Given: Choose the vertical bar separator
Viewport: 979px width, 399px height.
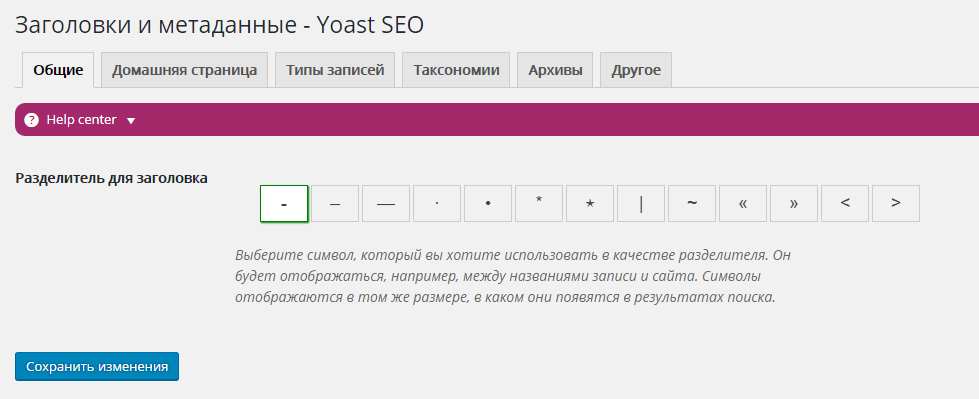Looking at the screenshot, I should coord(641,204).
